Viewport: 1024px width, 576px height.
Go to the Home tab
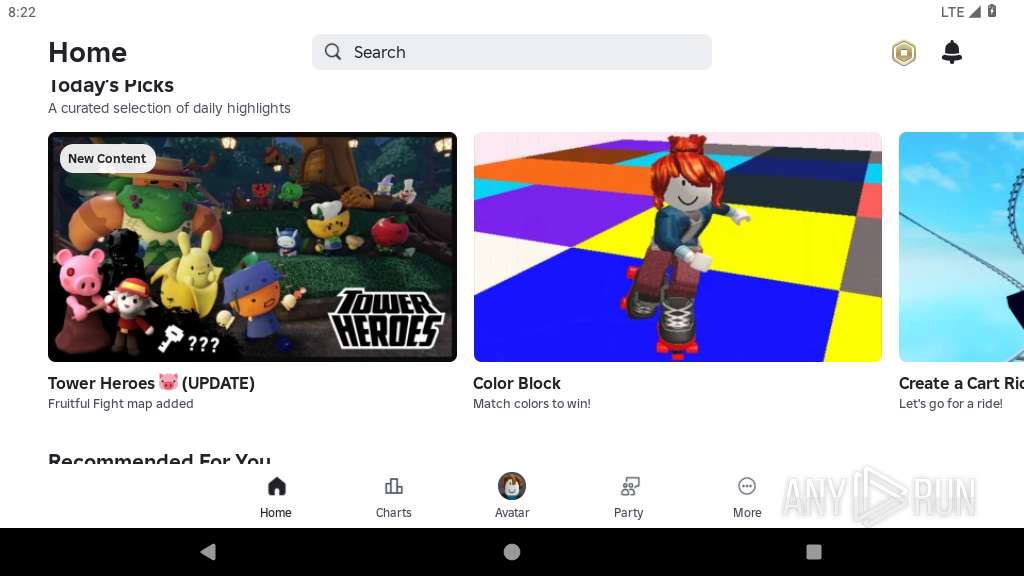tap(276, 498)
